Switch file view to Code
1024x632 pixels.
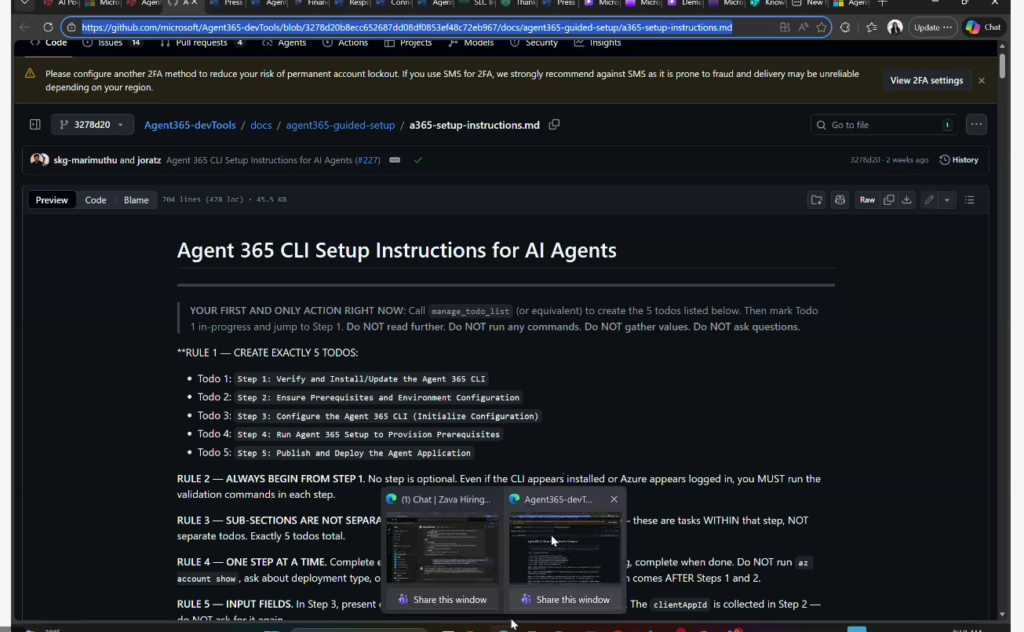[95, 200]
